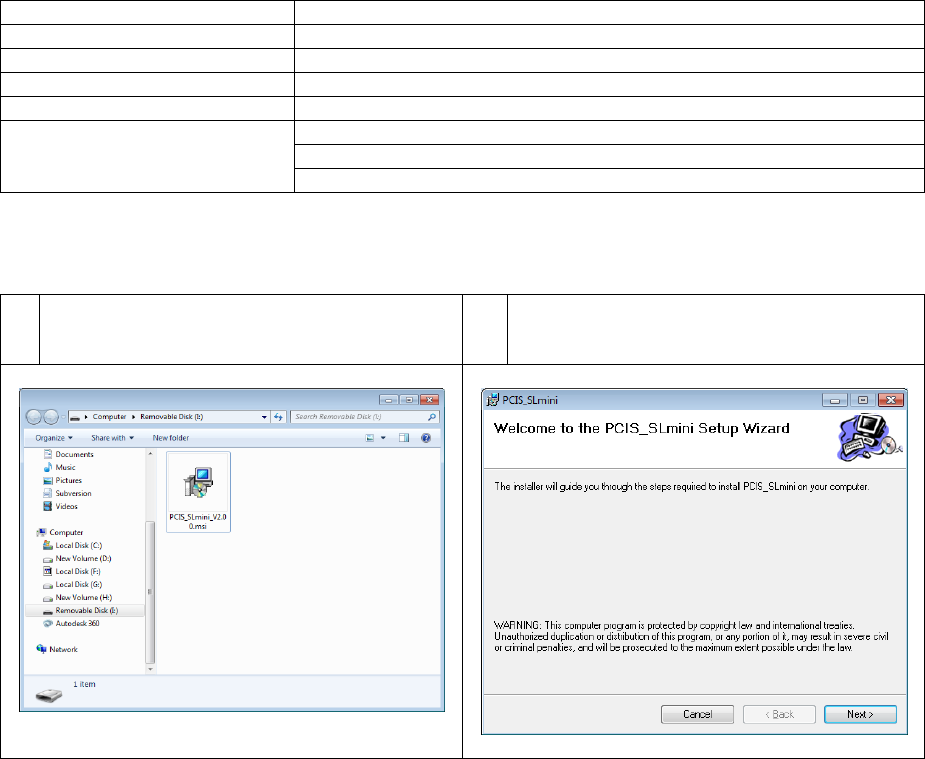The width and height of the screenshot is (925, 759).
Task: Open Autodesk 360 in the sidebar
Action: click(71, 623)
